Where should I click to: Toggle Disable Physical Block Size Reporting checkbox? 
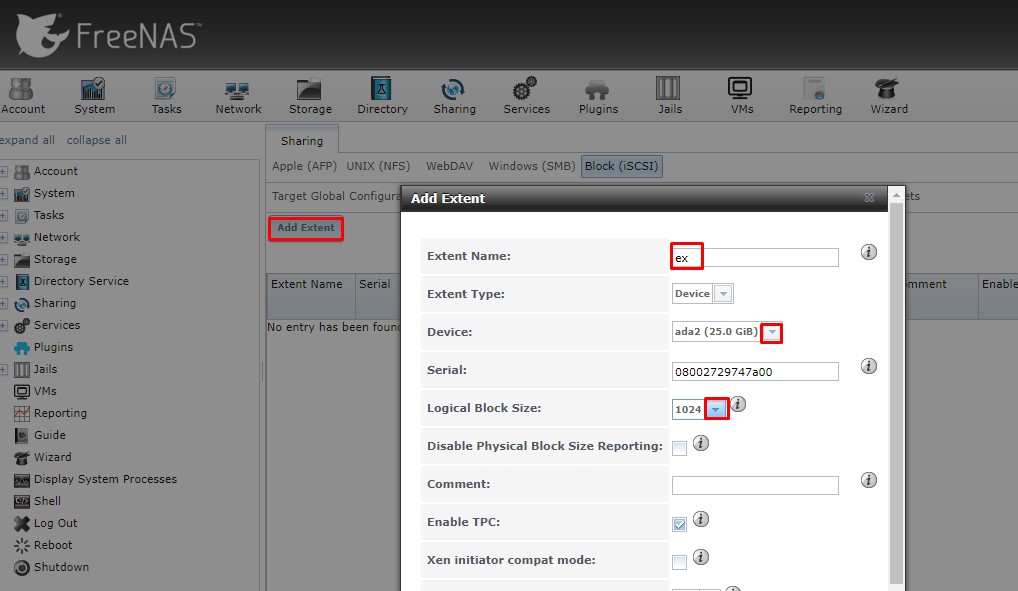(679, 448)
